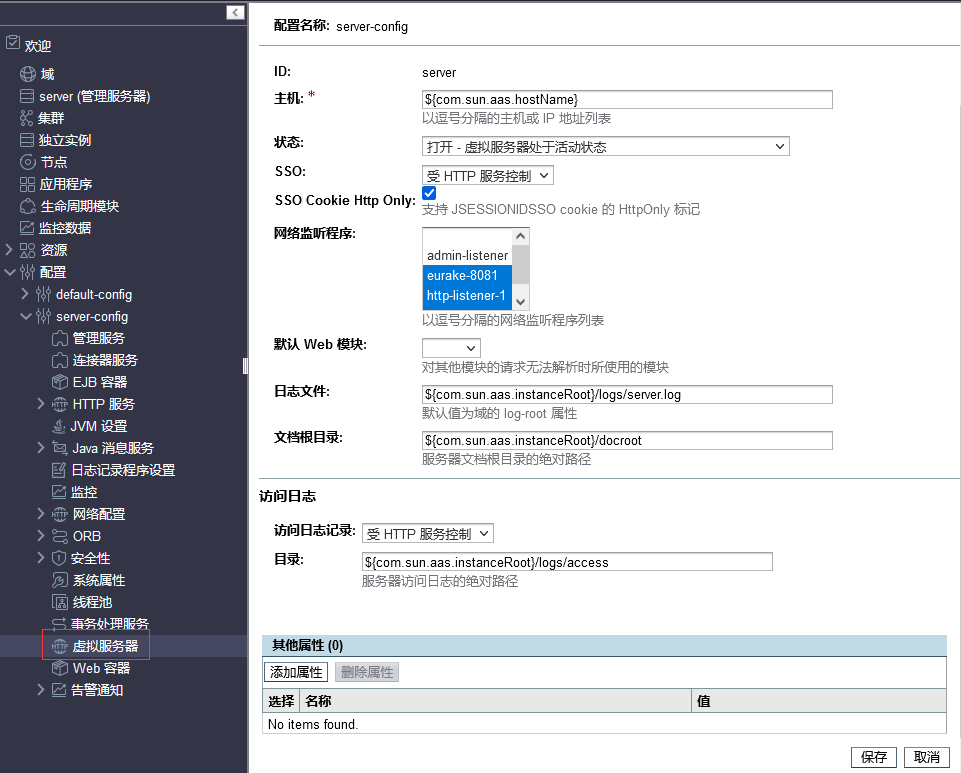Screen dimensions: 961x773
Task: Expand the 资源 tree node
Action: click(x=9, y=249)
